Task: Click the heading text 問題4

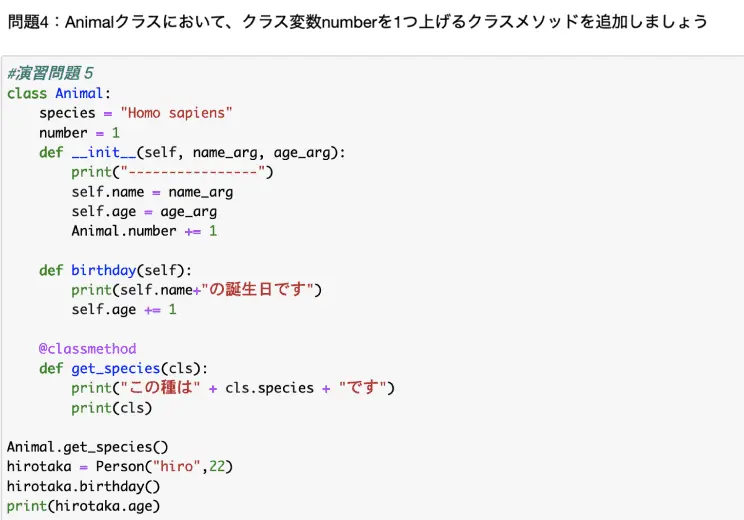Action: (x=28, y=22)
